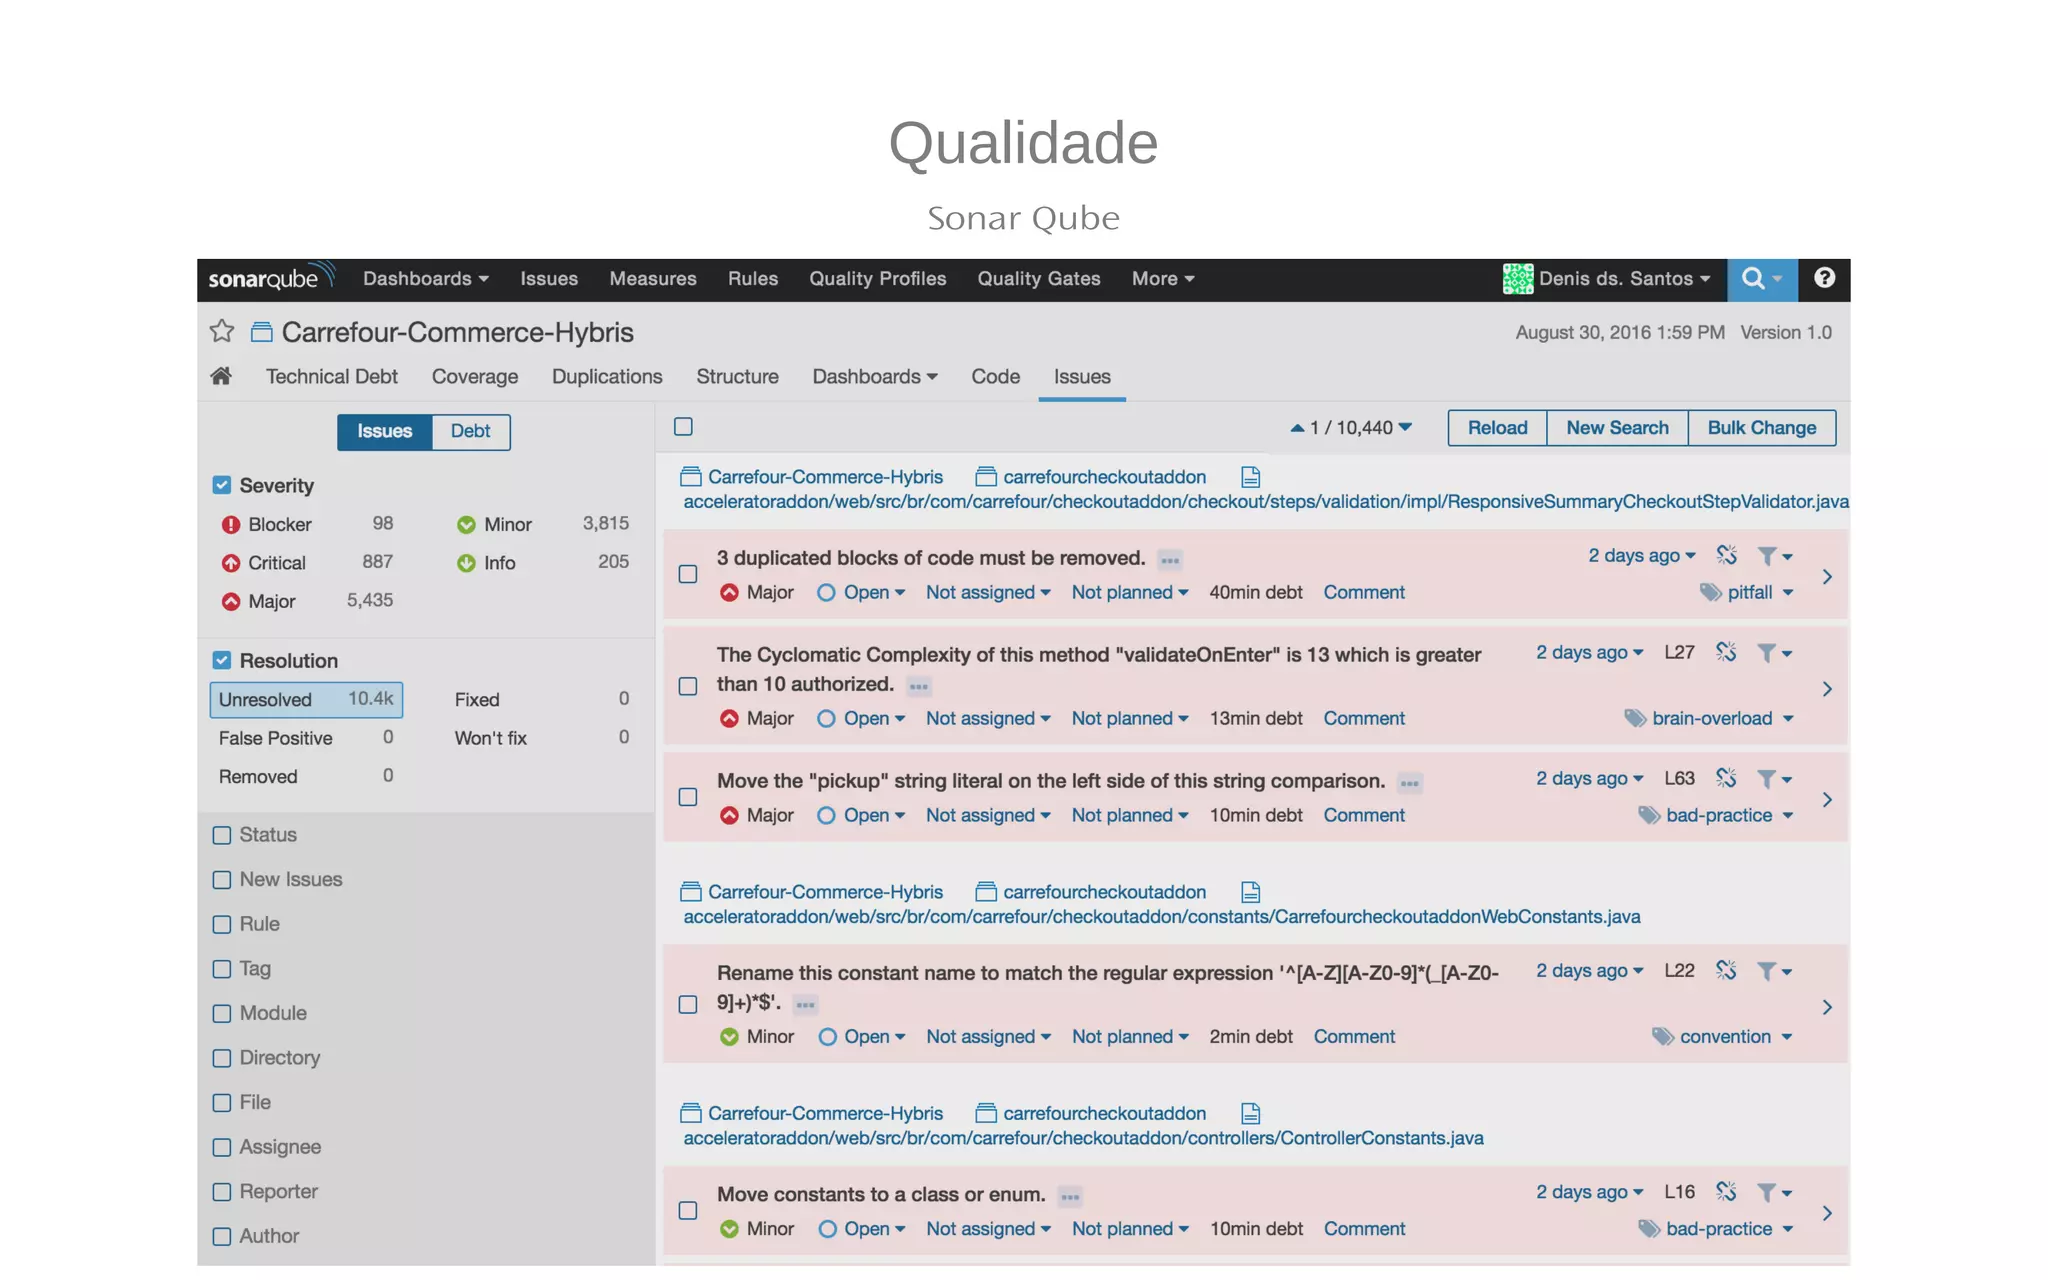Enable the Module facet checkbox
This screenshot has height=1280, width=2048.
(x=222, y=1013)
